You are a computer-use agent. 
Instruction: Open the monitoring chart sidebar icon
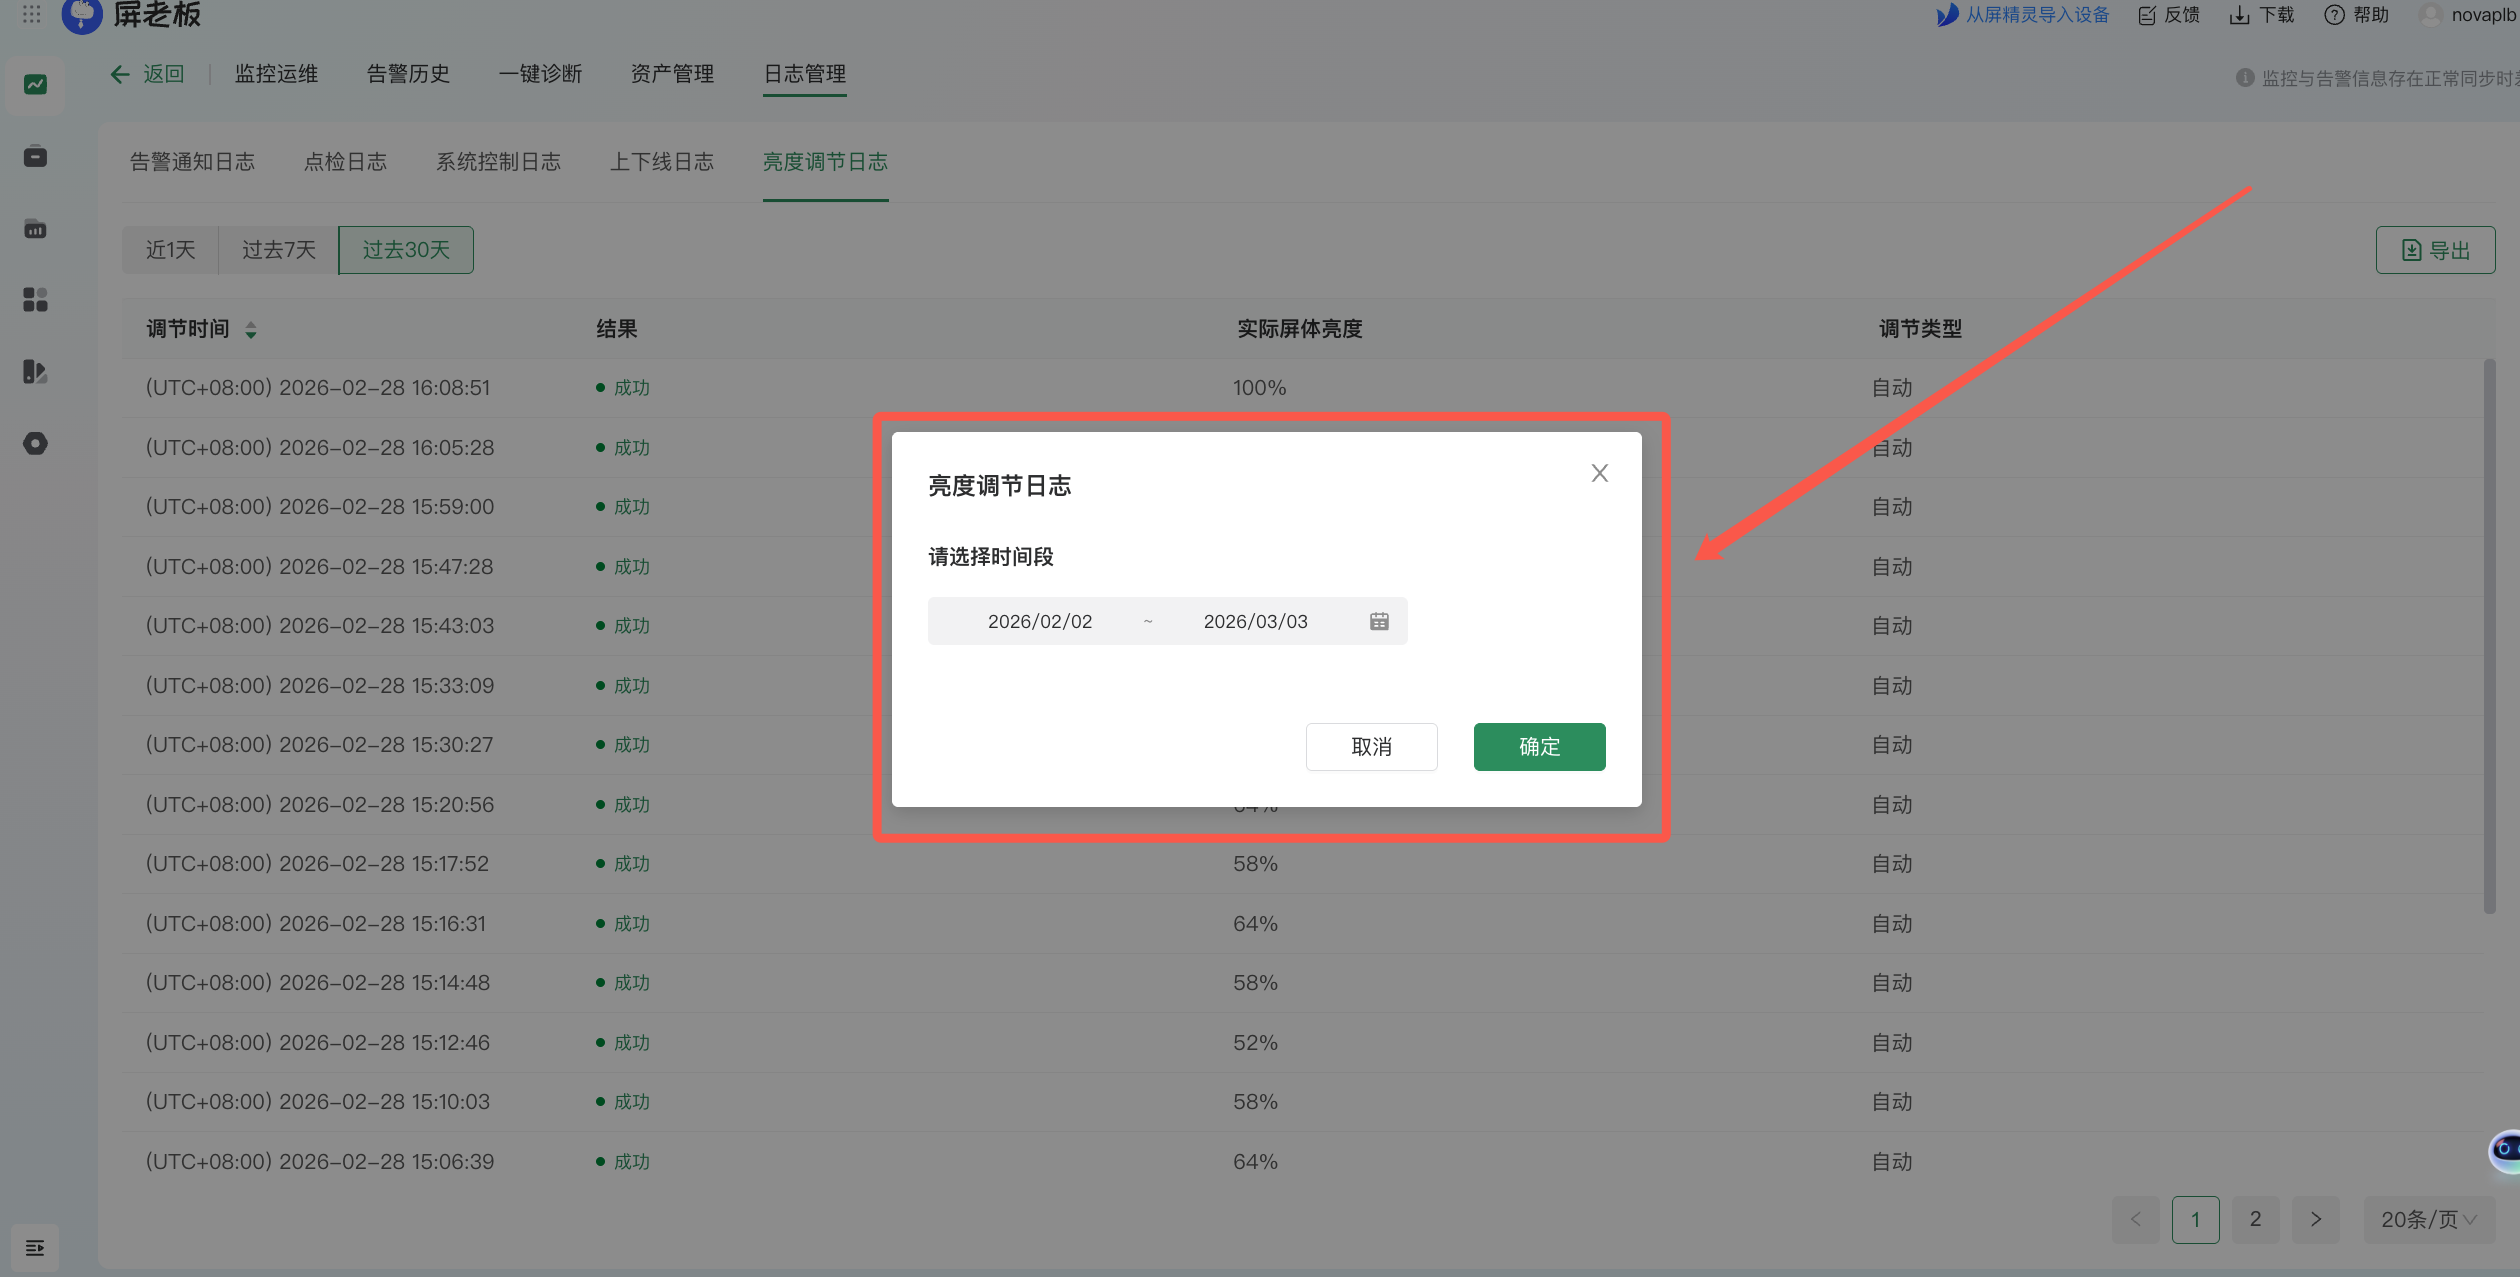point(35,85)
